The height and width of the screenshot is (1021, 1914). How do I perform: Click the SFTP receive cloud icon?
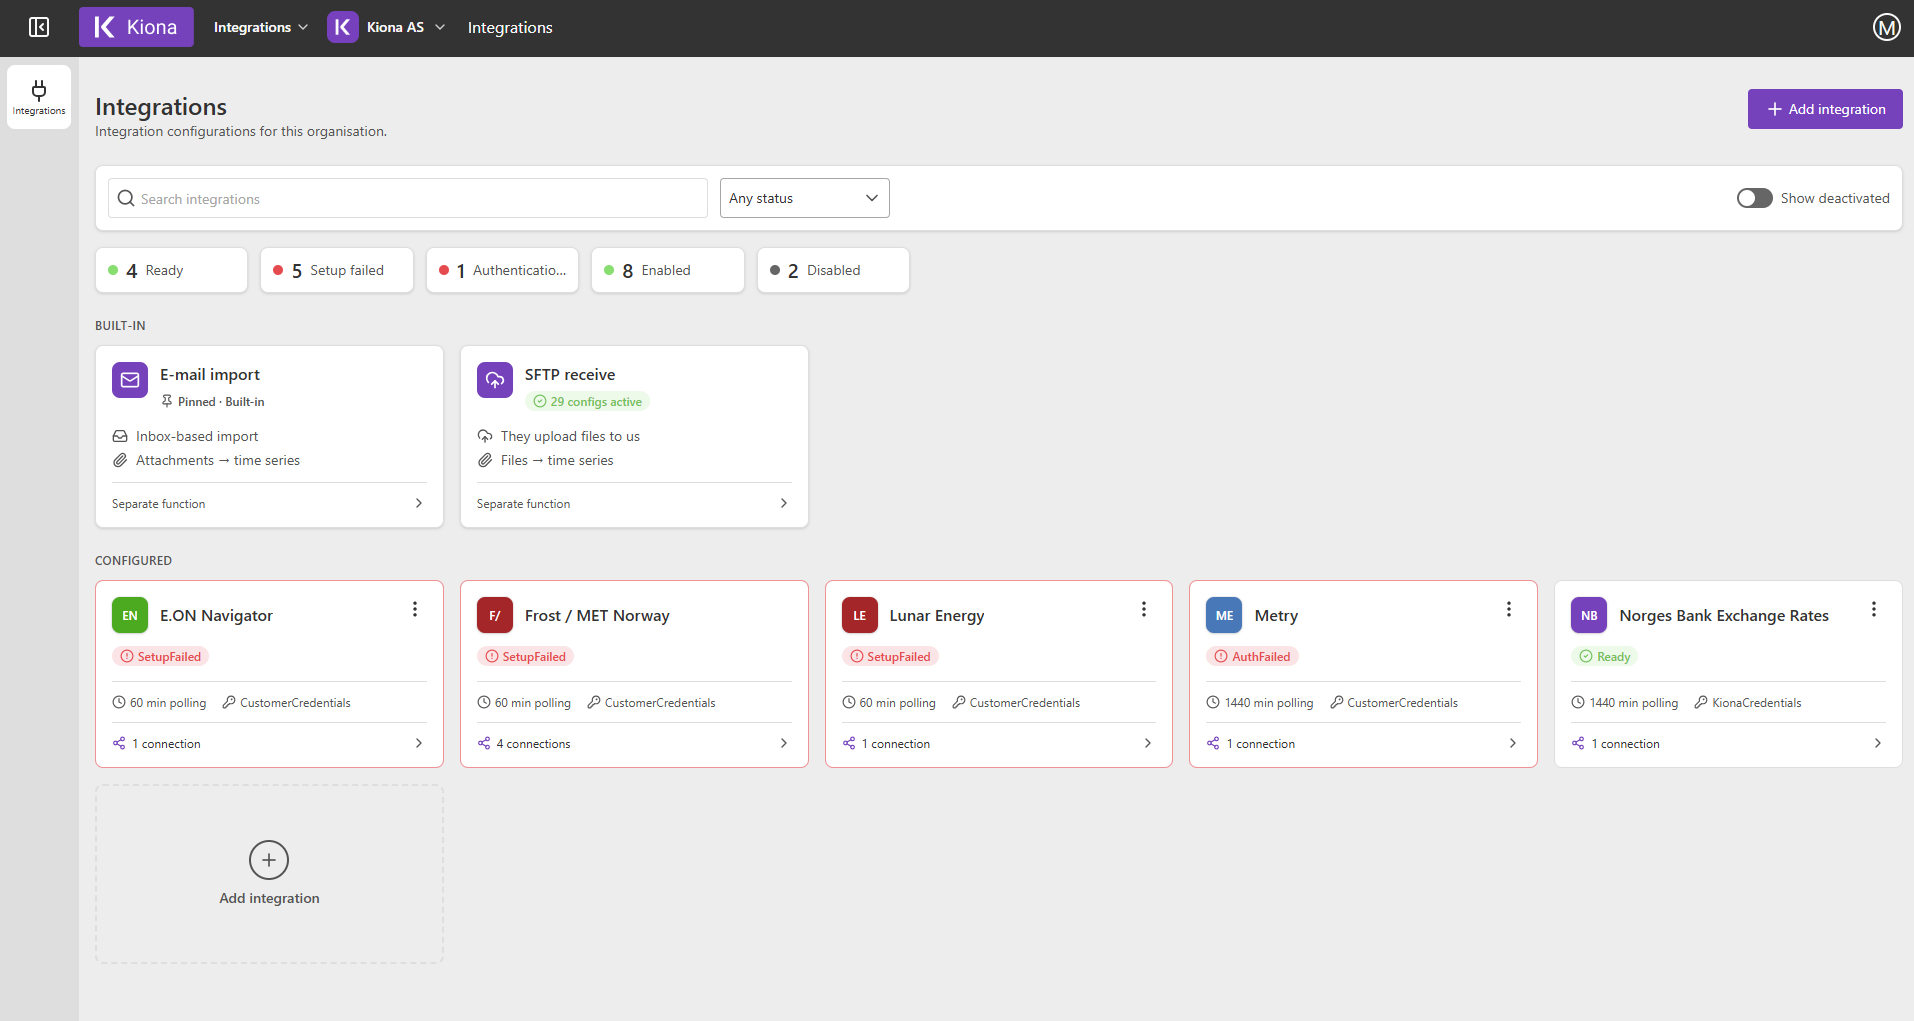(x=495, y=380)
